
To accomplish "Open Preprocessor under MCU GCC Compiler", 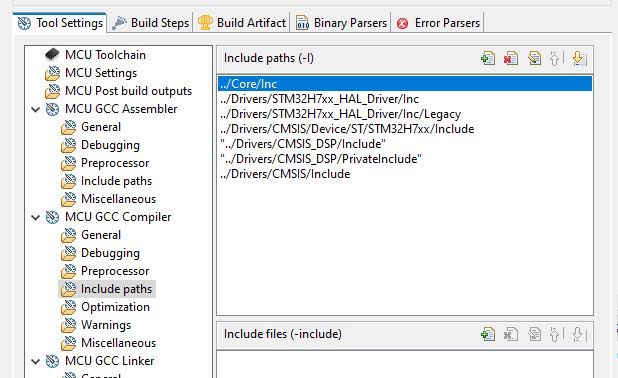I will pyautogui.click(x=115, y=271).
